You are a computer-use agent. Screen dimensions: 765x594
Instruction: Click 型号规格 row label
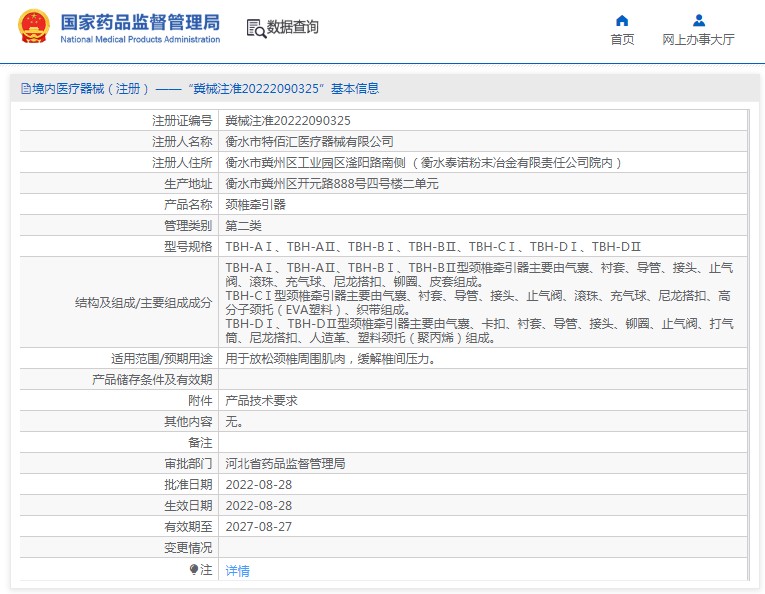coord(188,246)
